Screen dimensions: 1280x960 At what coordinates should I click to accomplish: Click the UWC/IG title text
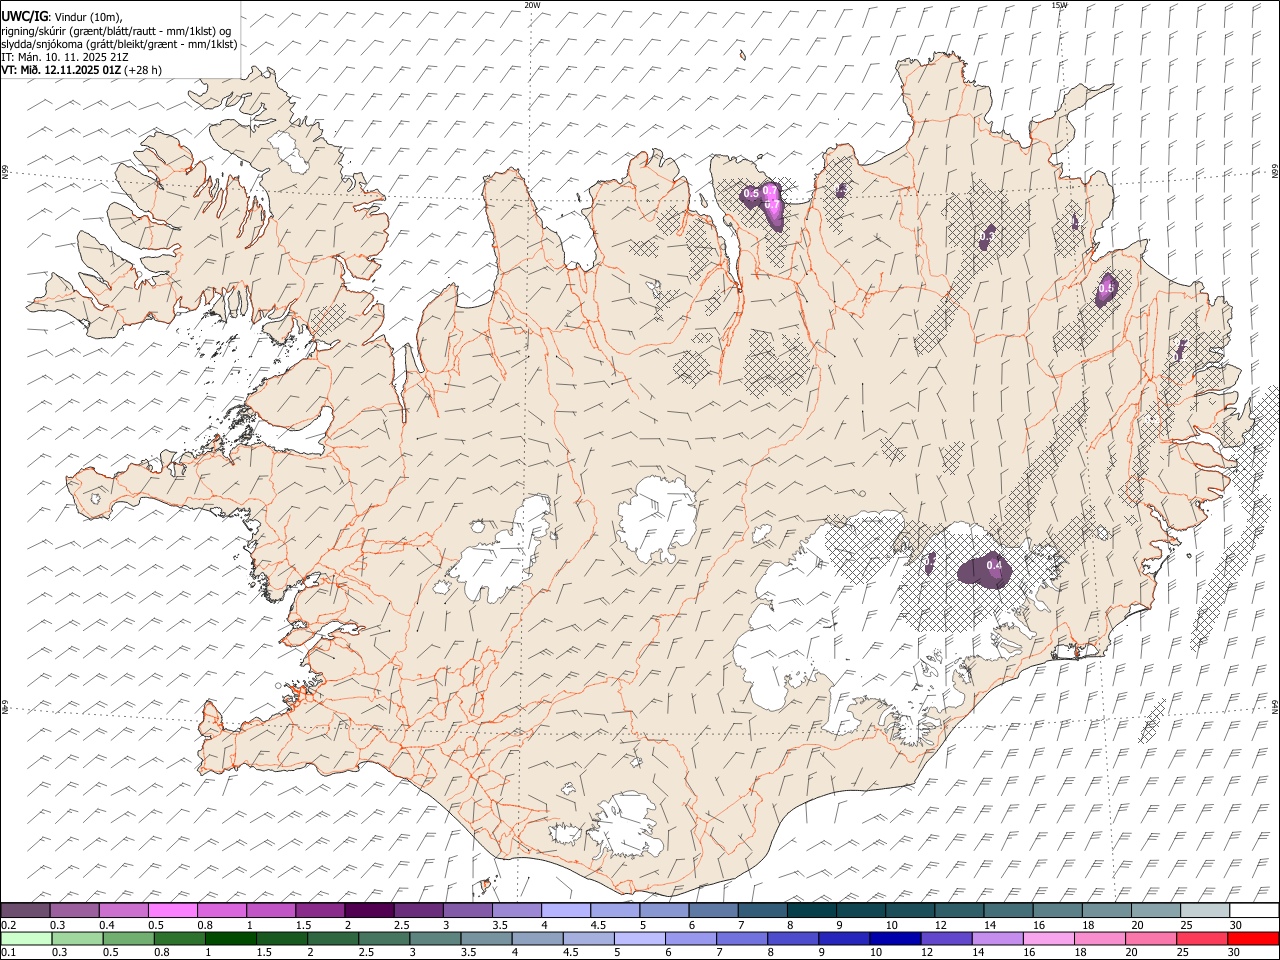[24, 17]
